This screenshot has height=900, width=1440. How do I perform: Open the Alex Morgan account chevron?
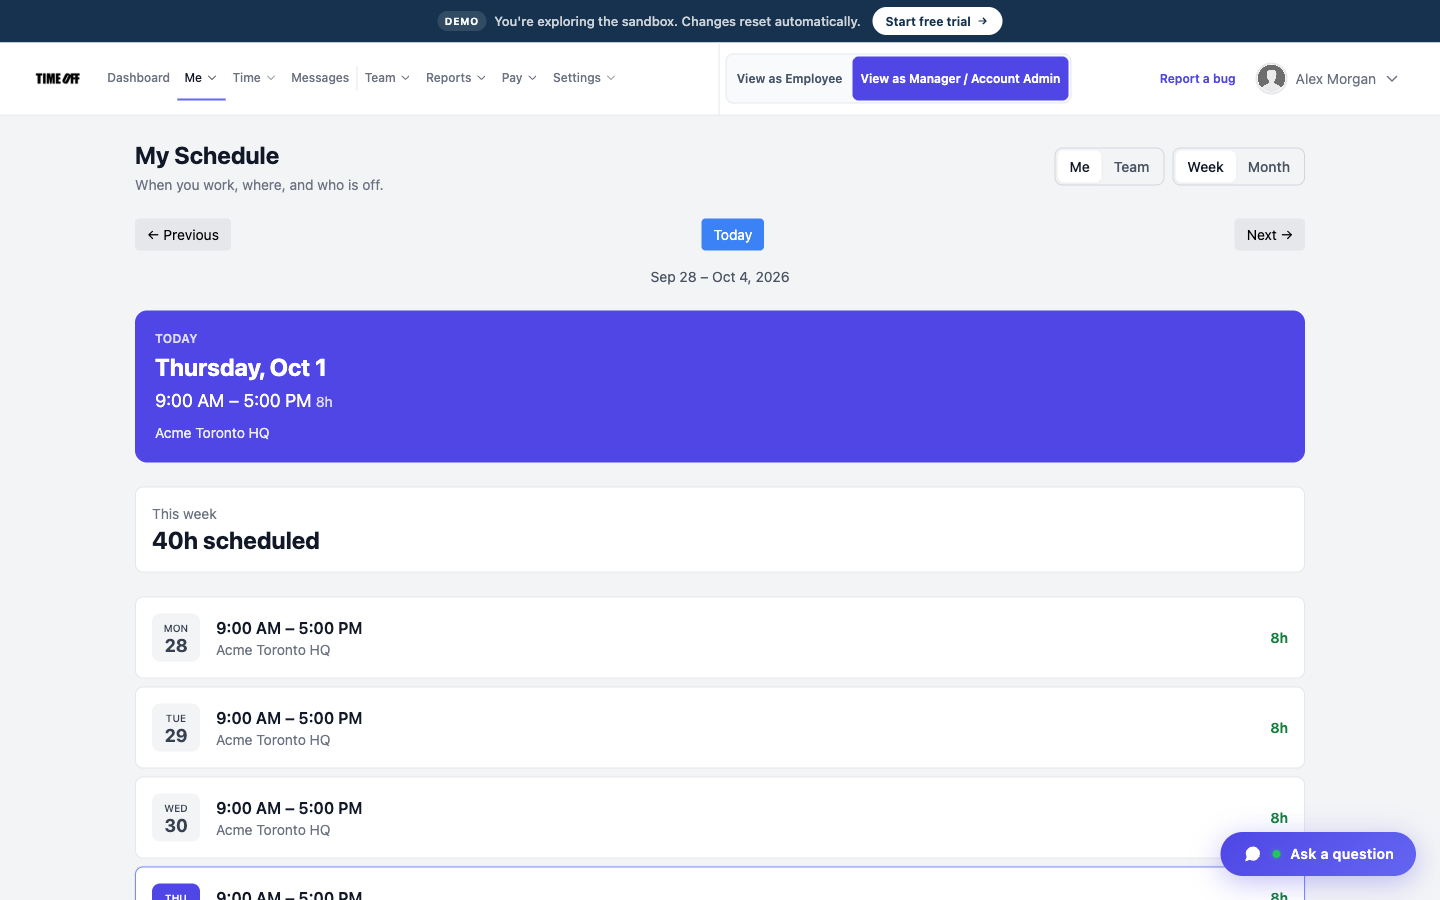1392,79
